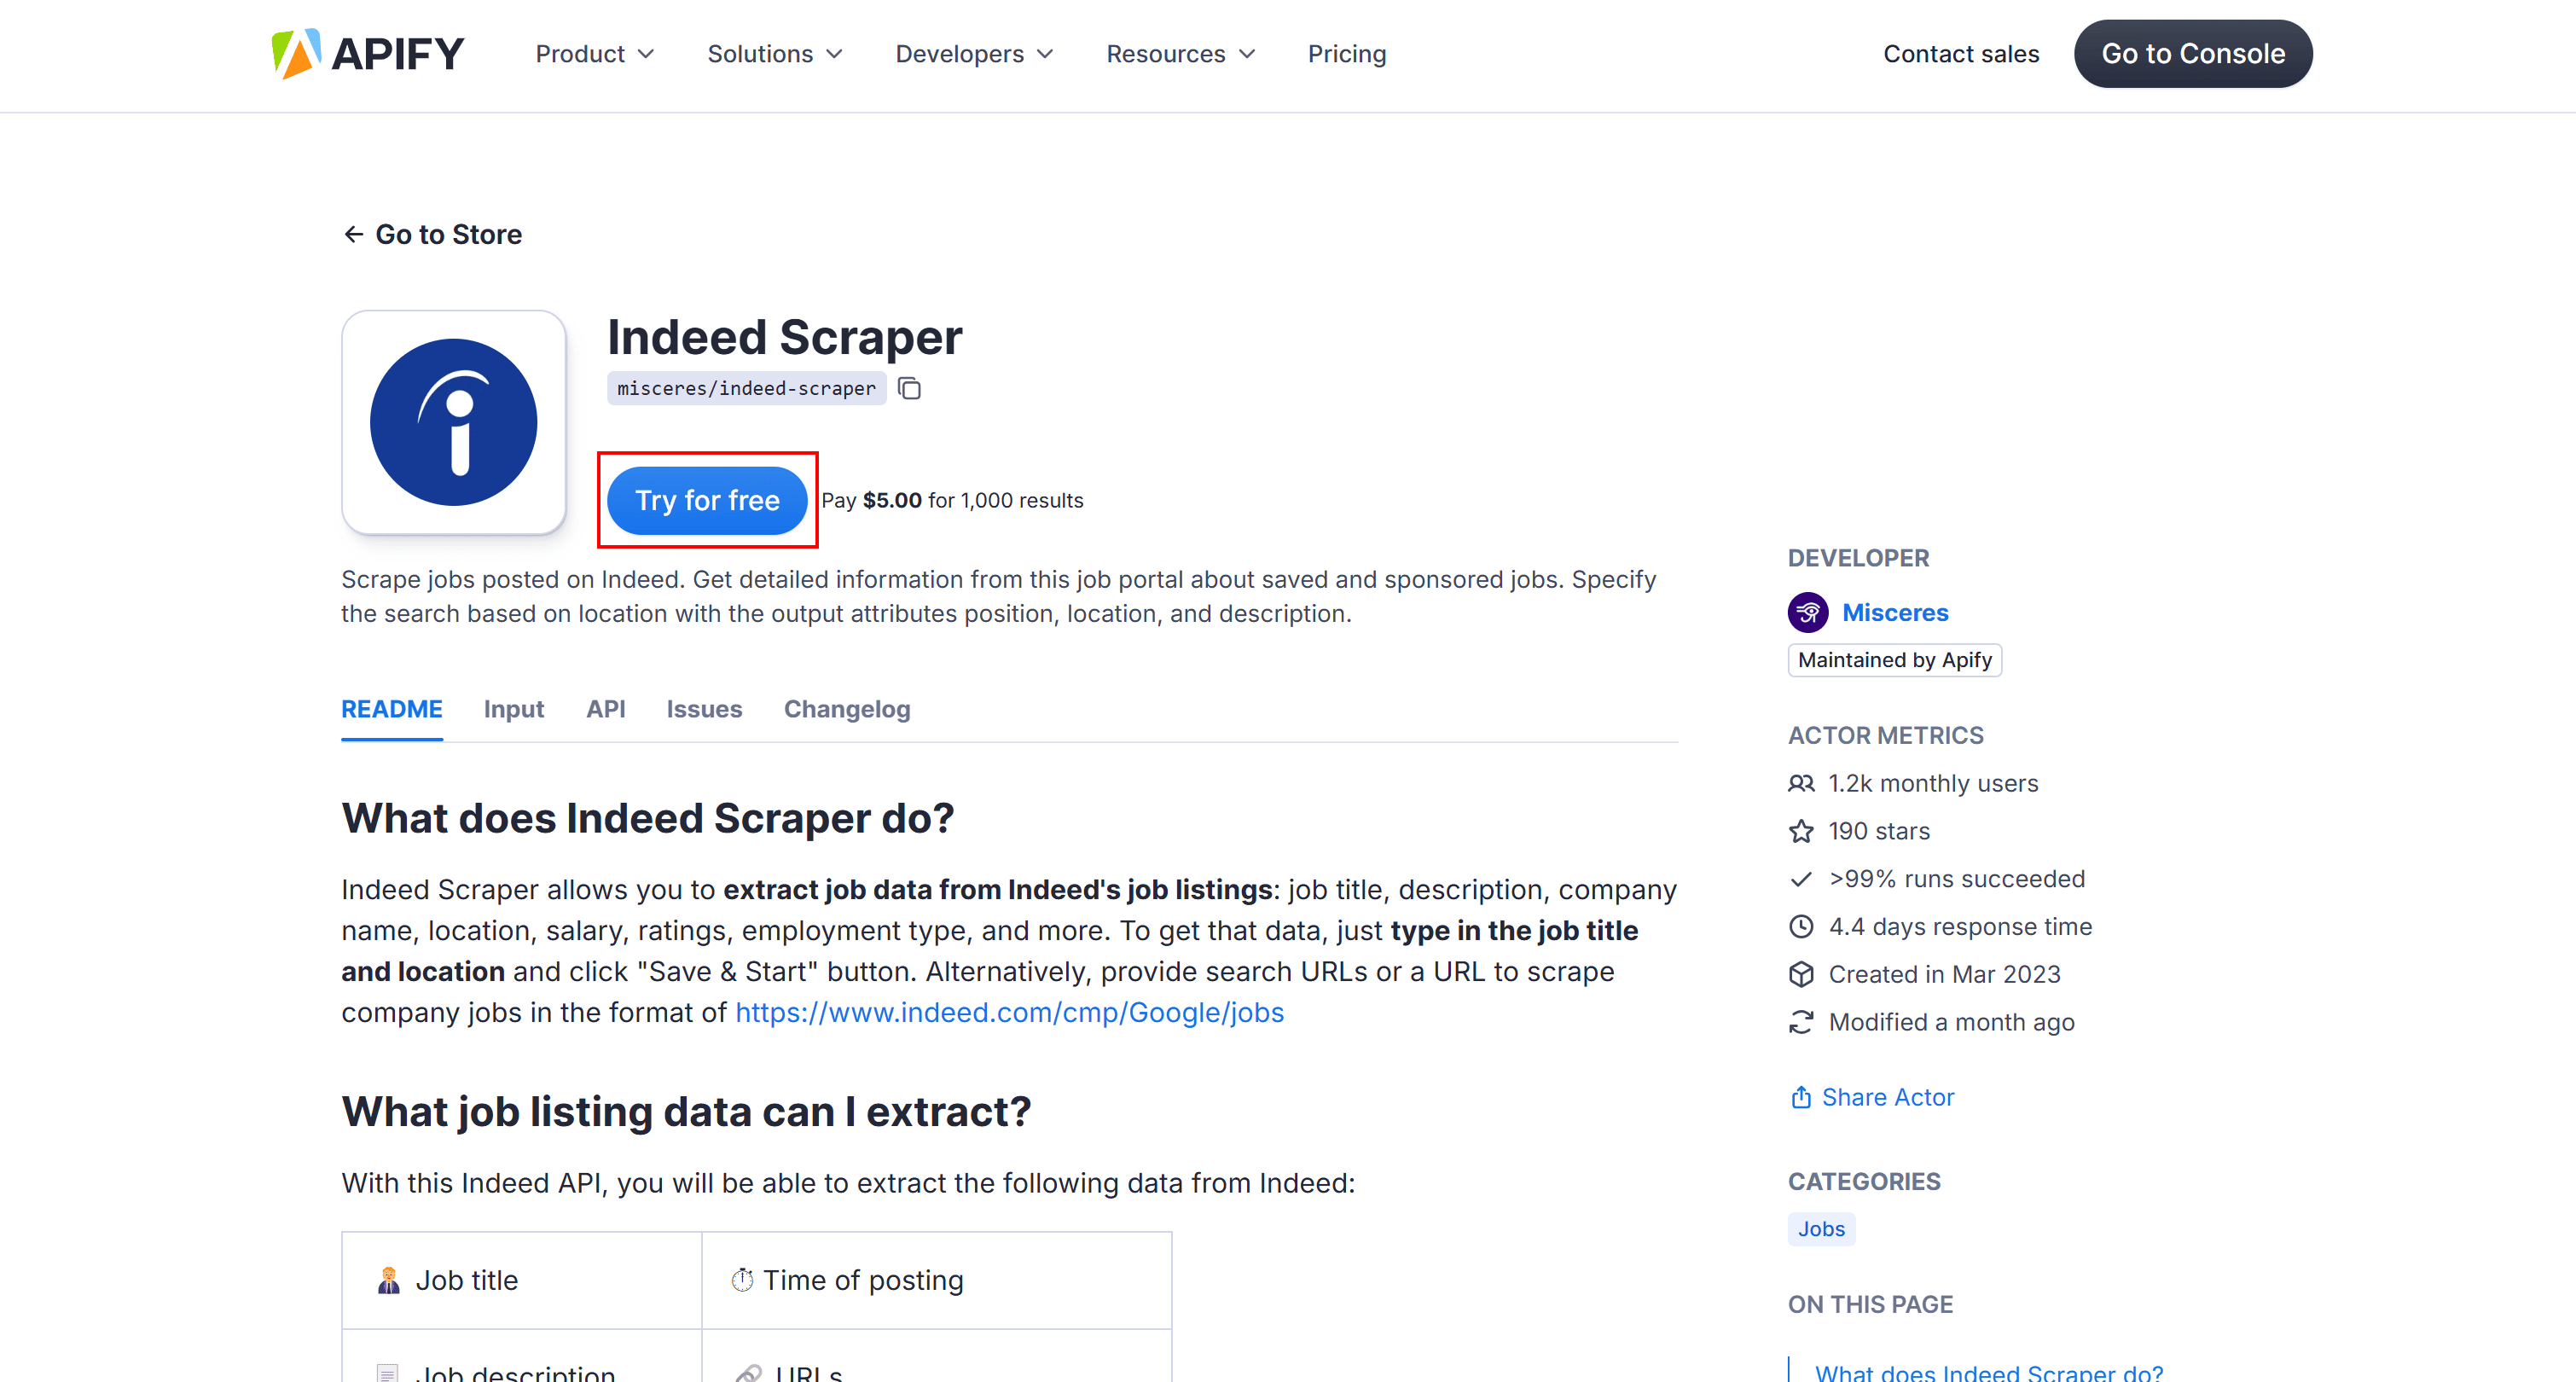Click Try for free button
2576x1382 pixels.
click(x=707, y=499)
